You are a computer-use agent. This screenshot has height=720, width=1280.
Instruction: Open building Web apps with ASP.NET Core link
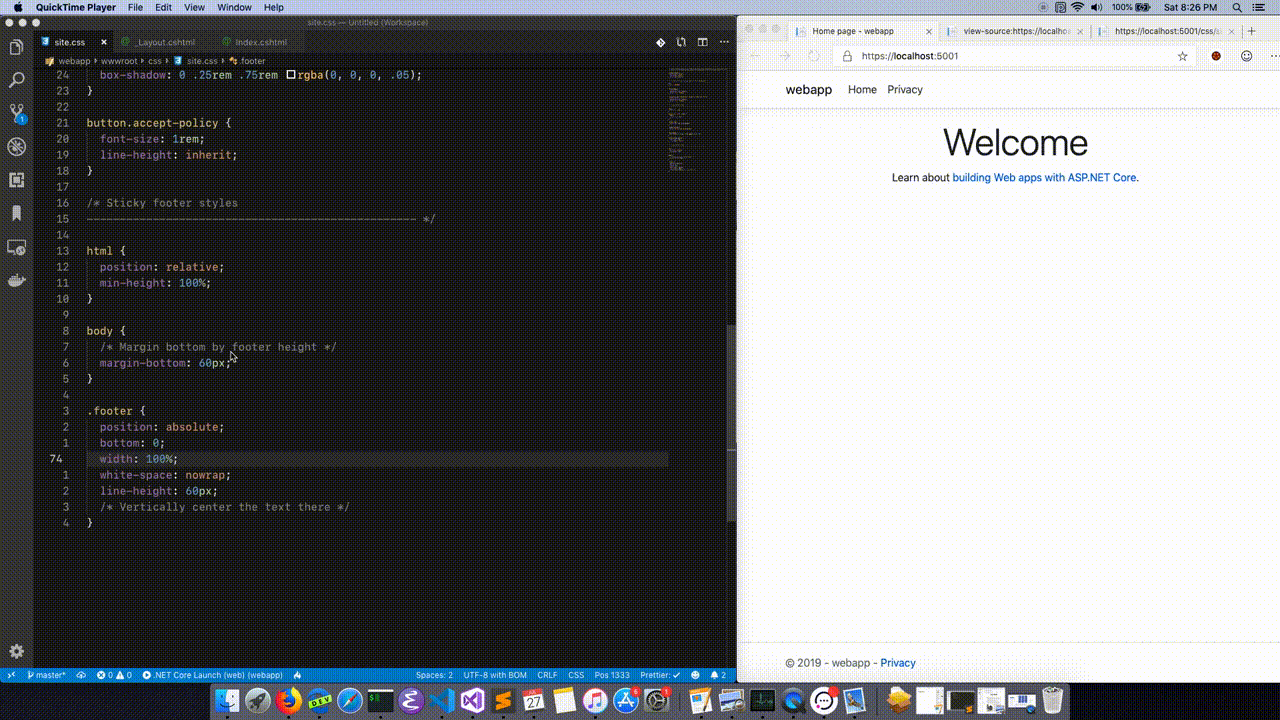1044,178
